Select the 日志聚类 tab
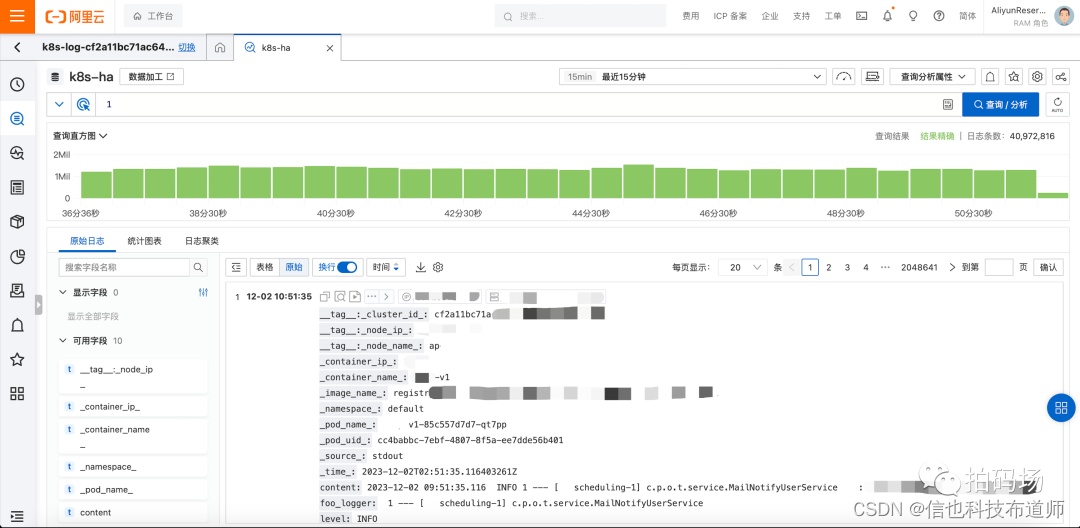 [202, 241]
